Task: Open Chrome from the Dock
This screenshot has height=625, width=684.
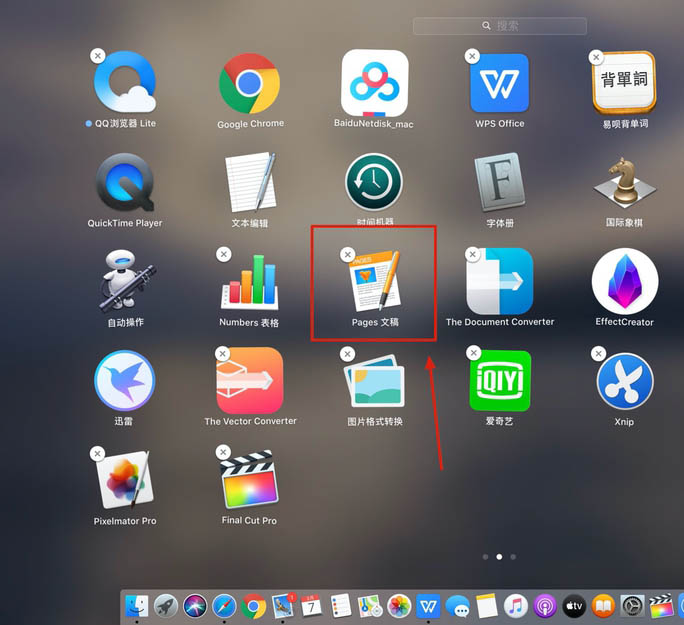Action: tap(253, 606)
